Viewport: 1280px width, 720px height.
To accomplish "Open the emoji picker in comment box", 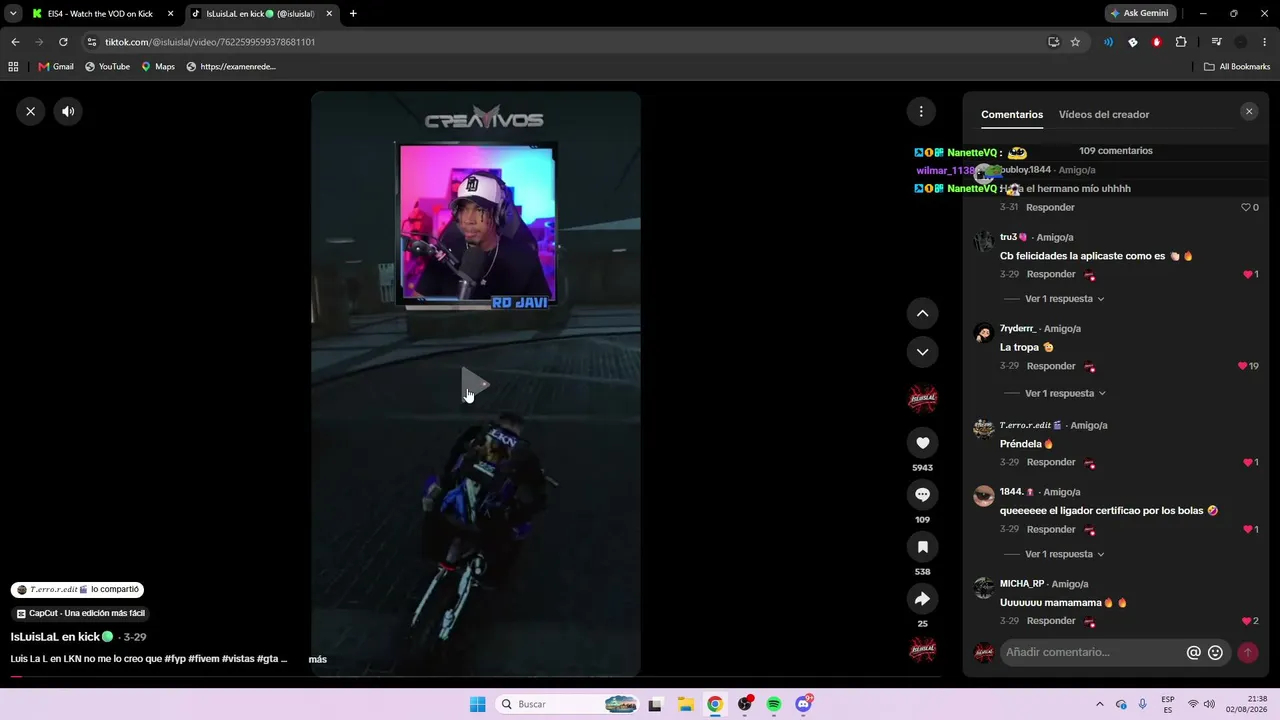I will point(1215,652).
